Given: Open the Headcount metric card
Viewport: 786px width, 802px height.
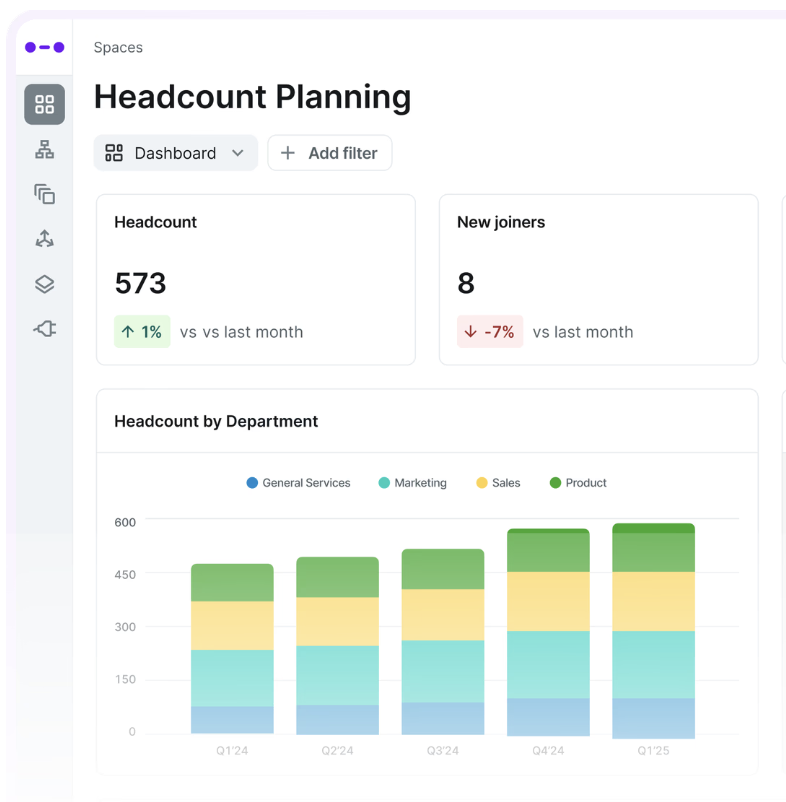Looking at the screenshot, I should 256,279.
